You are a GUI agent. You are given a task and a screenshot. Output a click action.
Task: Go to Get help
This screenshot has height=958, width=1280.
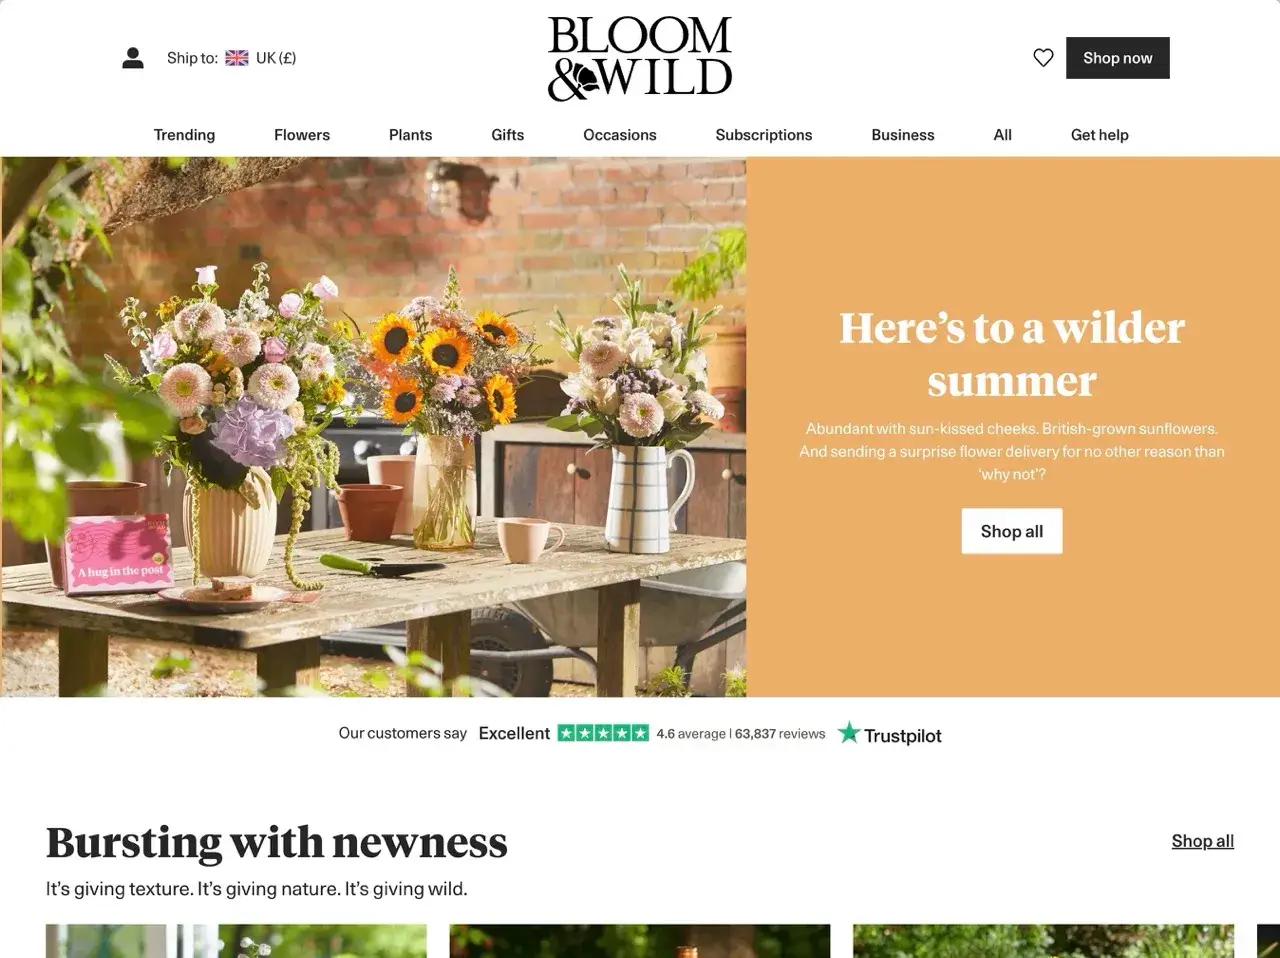coord(1100,135)
